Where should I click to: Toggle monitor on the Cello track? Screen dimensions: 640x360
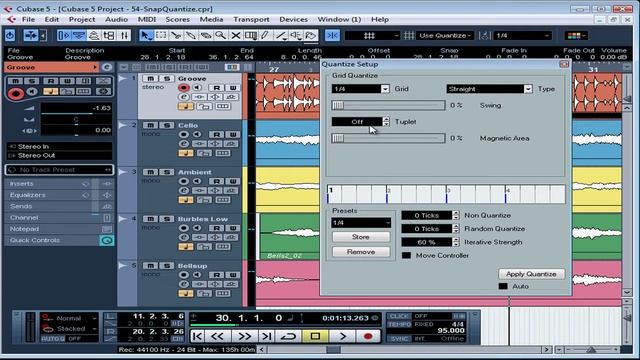point(198,134)
